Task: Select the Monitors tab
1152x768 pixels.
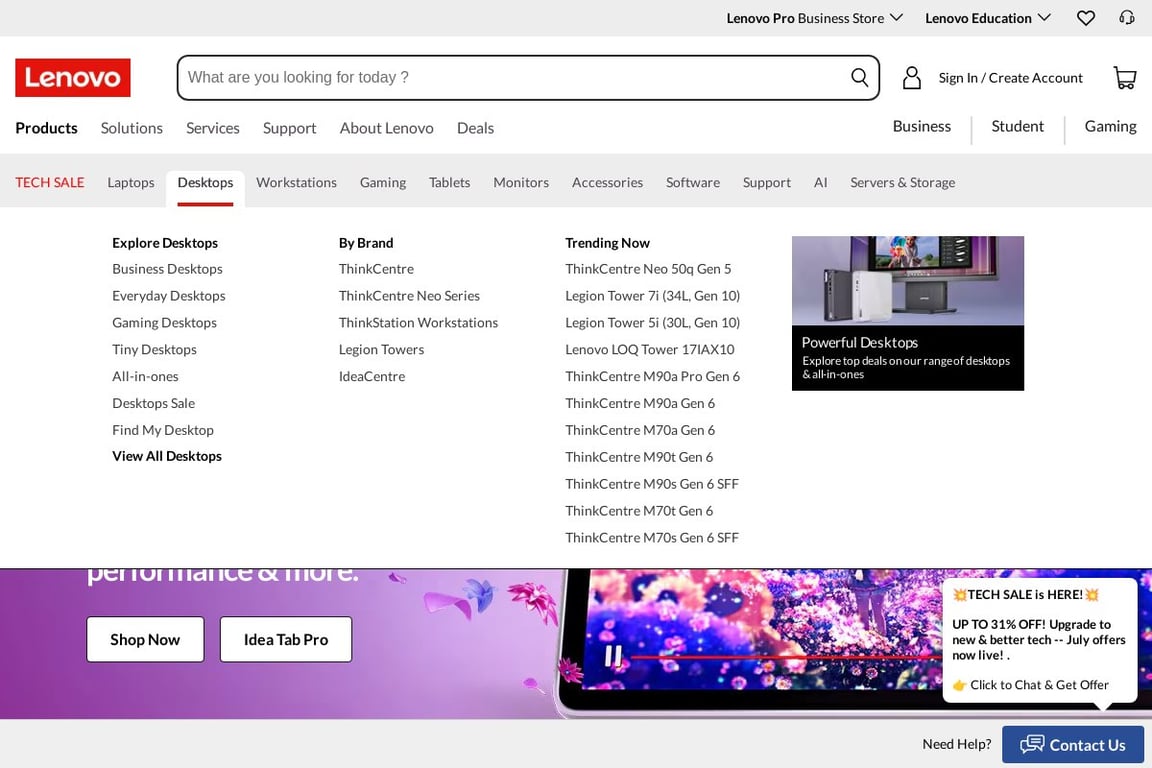Action: pyautogui.click(x=521, y=182)
